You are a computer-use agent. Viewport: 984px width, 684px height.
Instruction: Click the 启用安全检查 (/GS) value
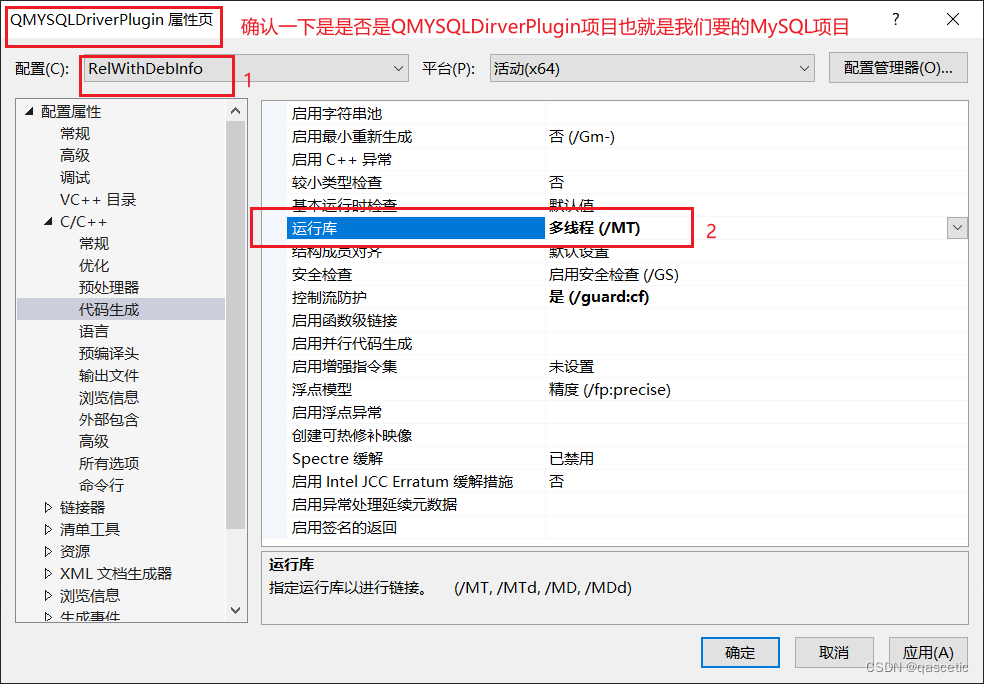click(x=613, y=274)
